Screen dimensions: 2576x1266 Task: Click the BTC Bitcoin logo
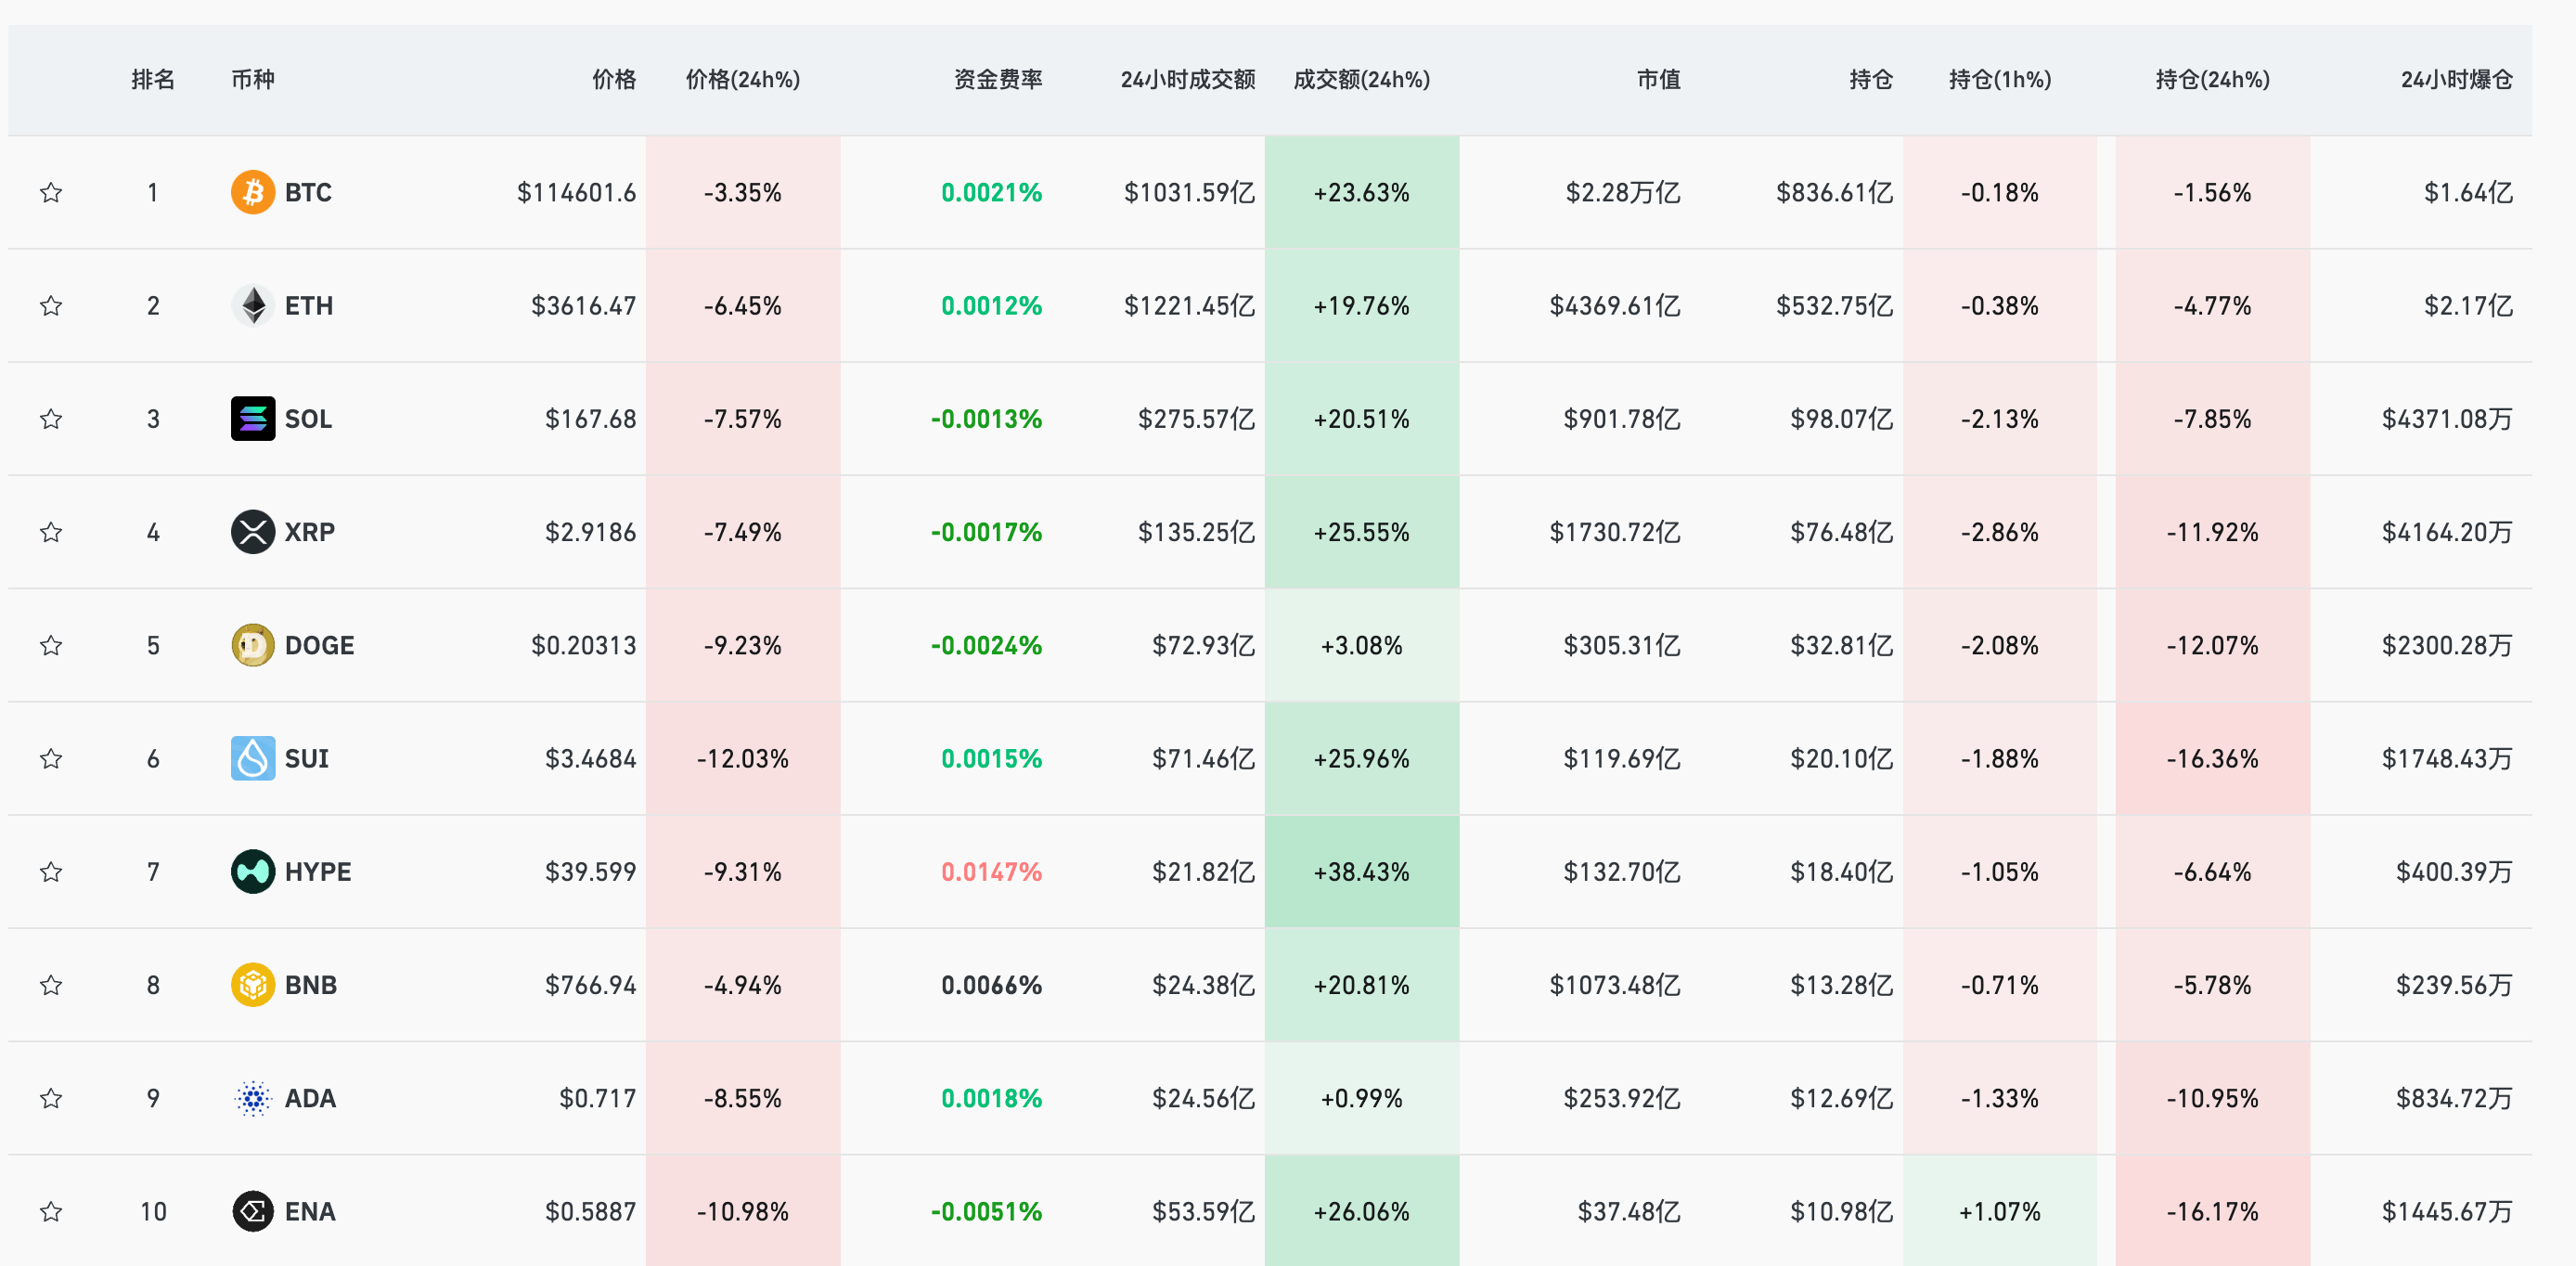(x=253, y=192)
